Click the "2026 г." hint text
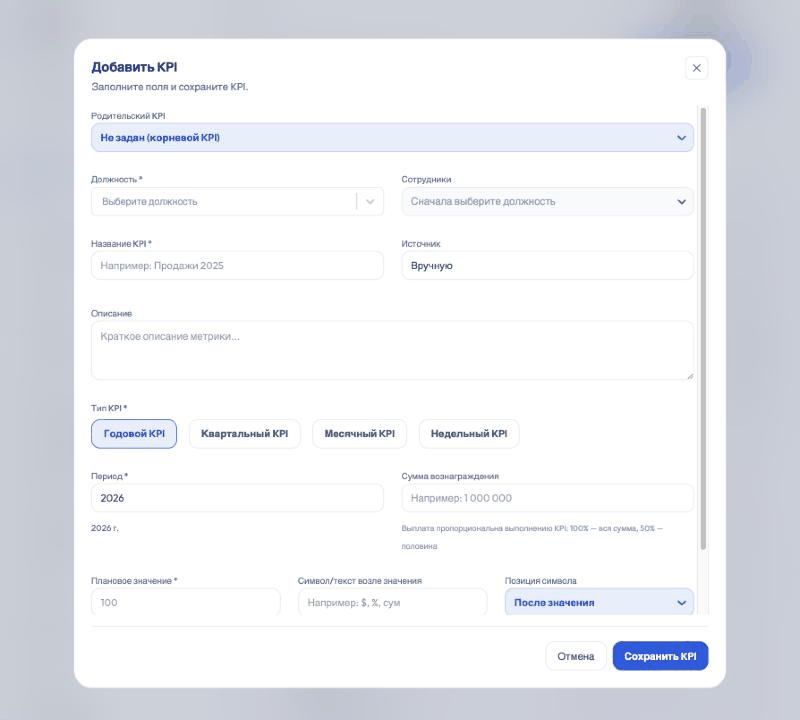Screen dimensions: 800x720 click(105, 528)
